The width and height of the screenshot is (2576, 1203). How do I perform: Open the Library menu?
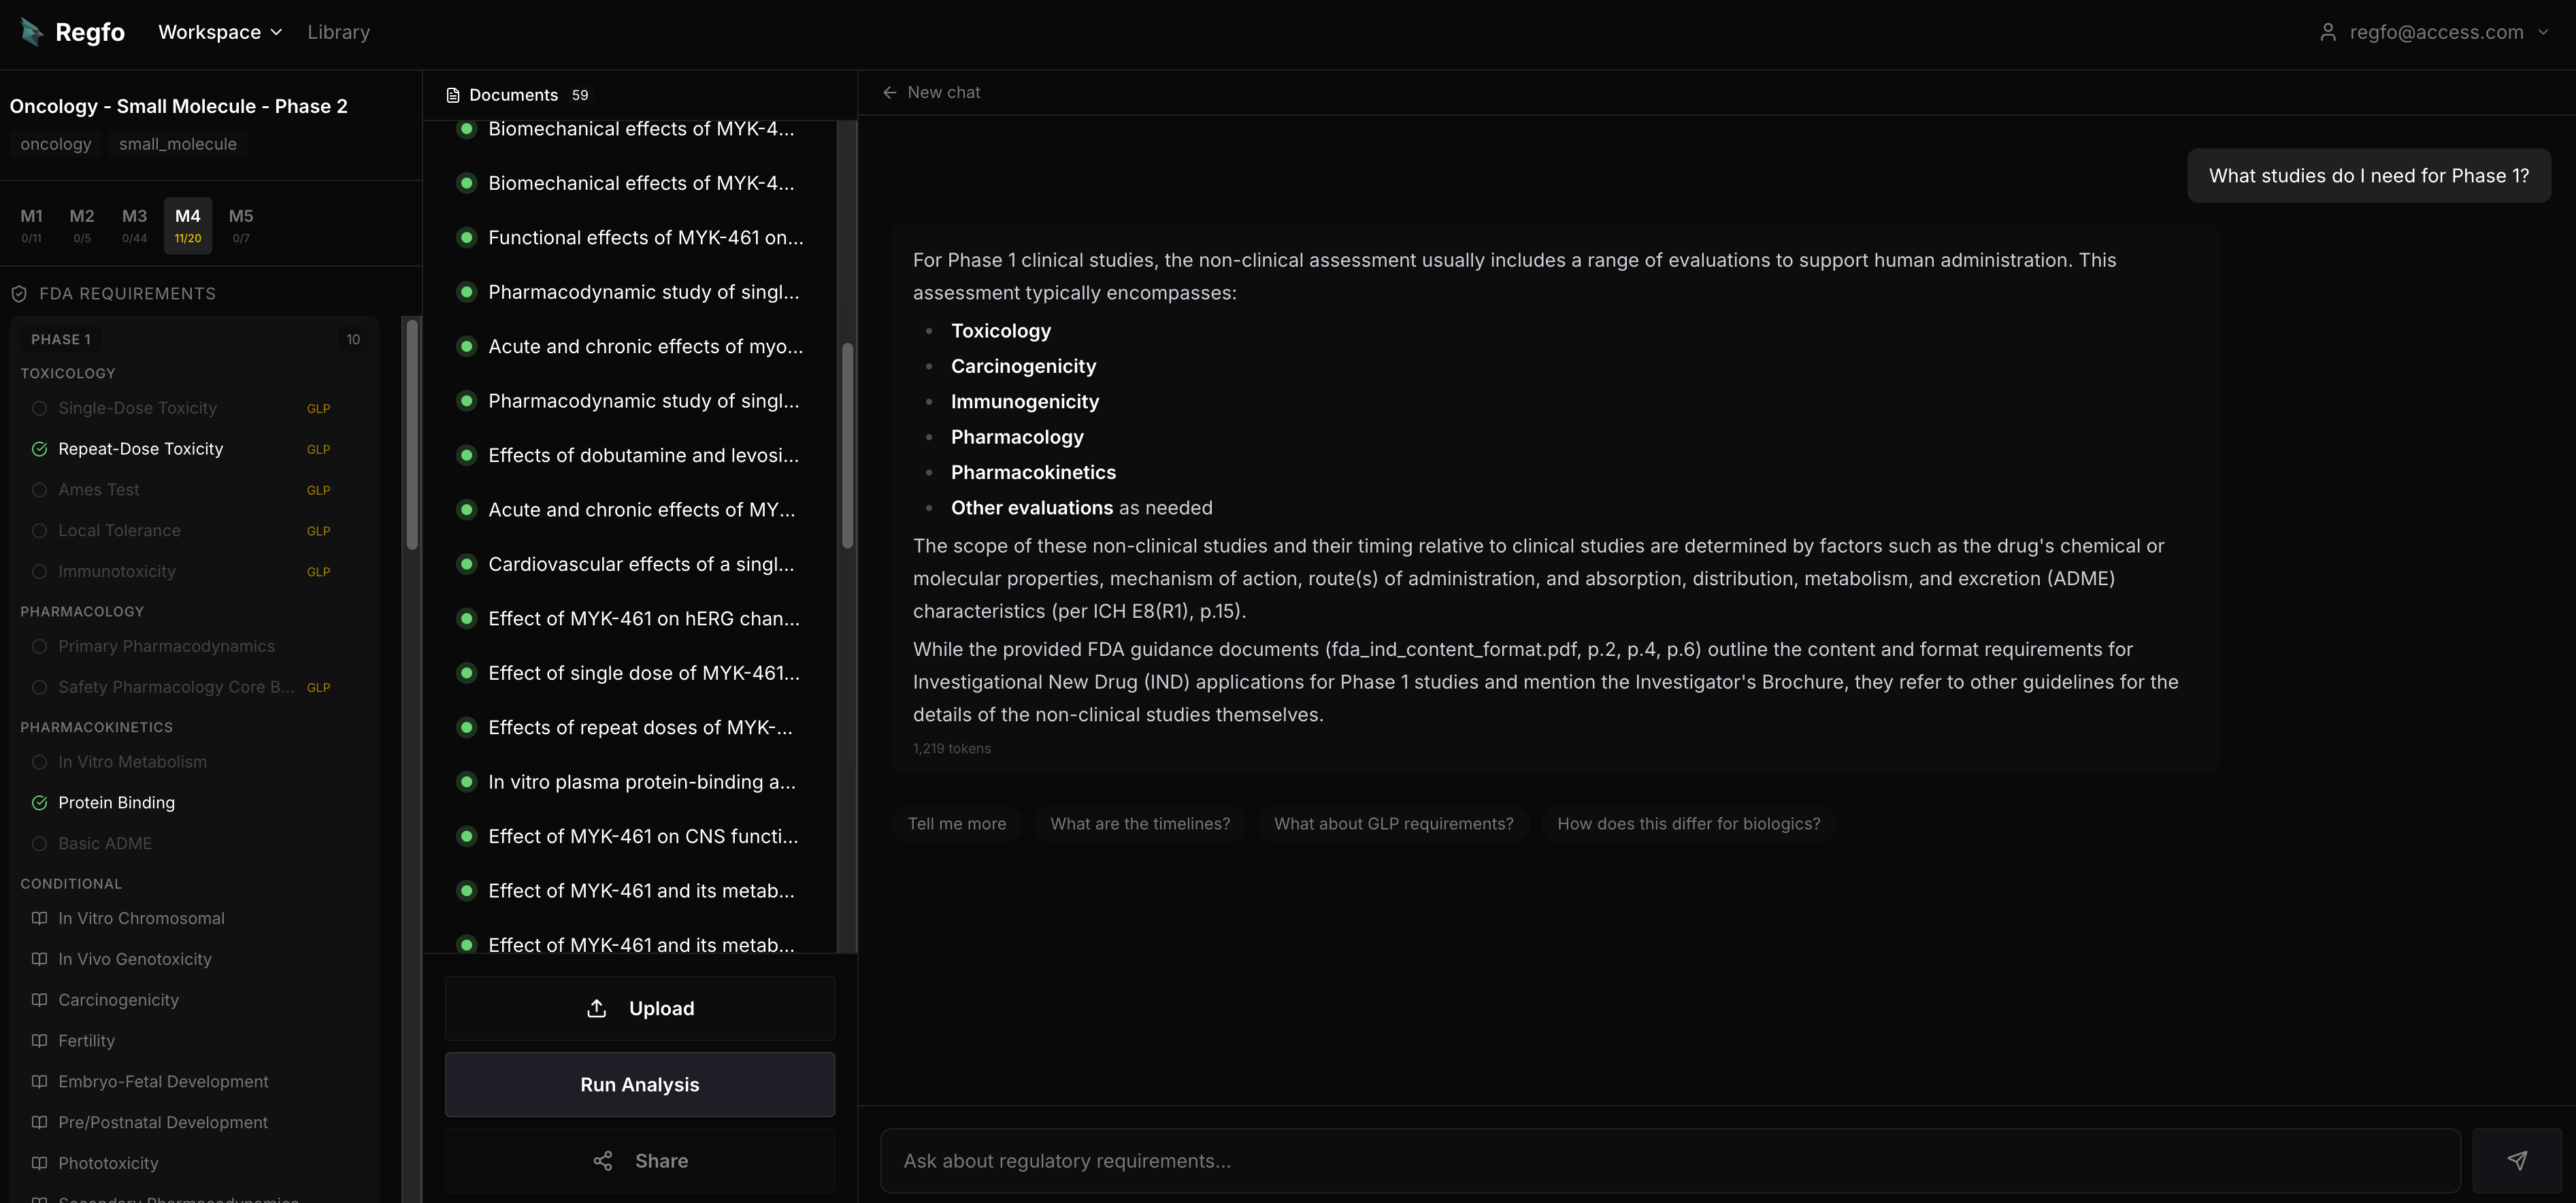tap(338, 31)
